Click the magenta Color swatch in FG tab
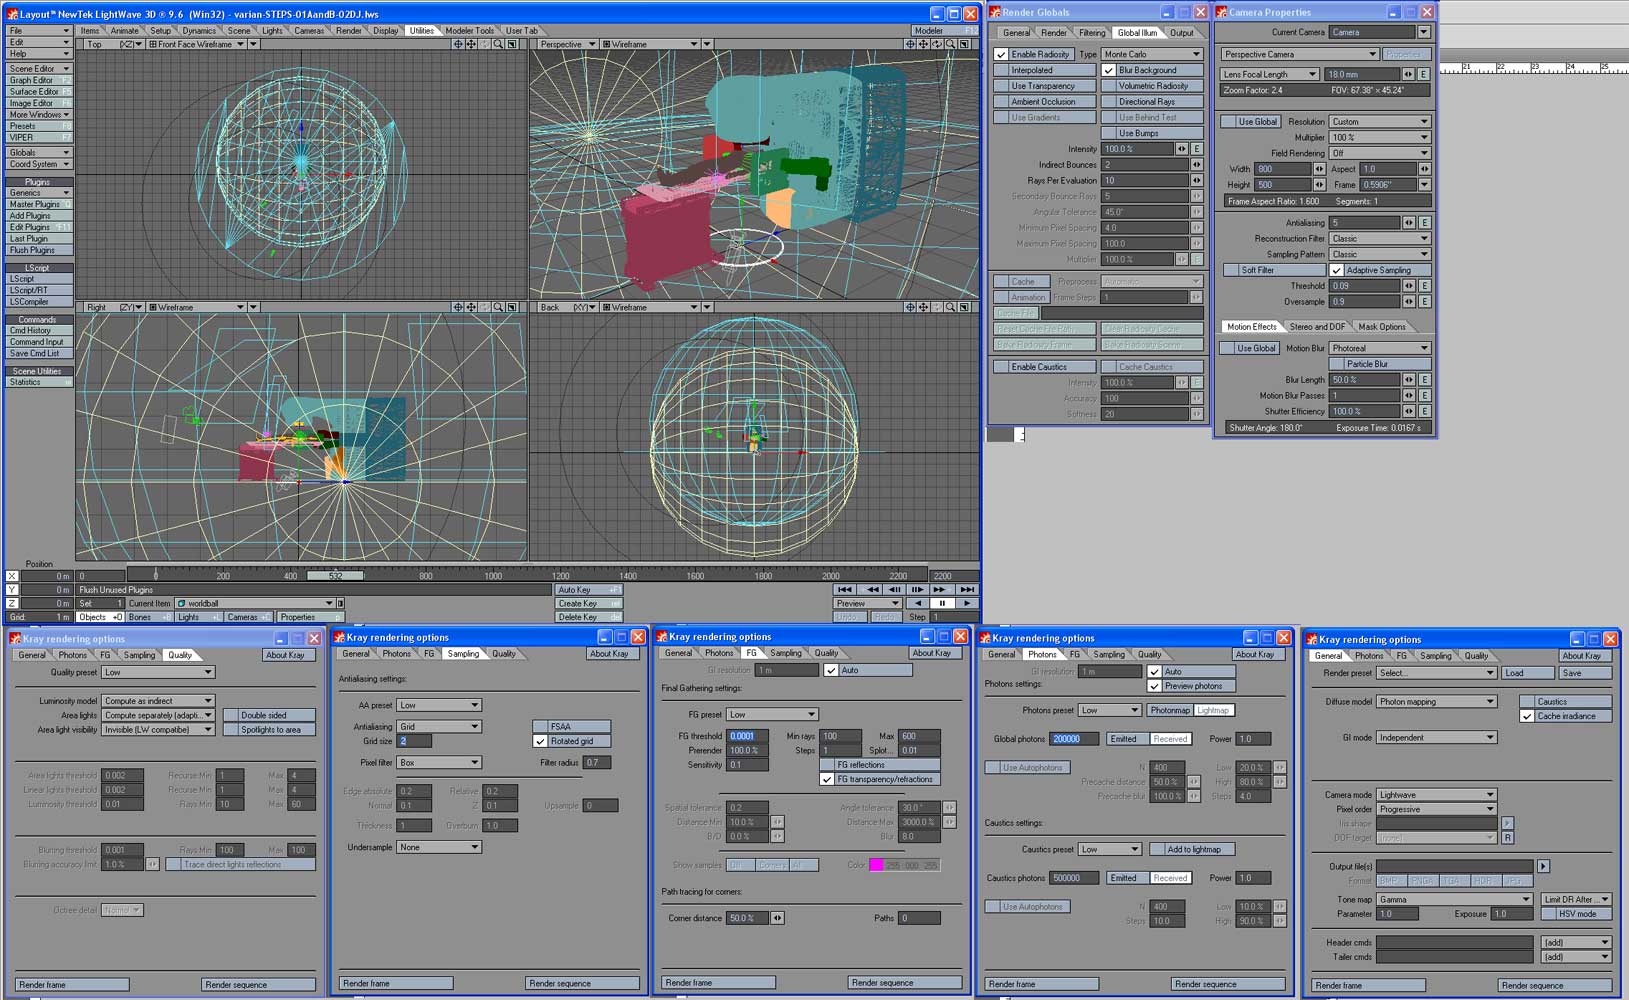The height and width of the screenshot is (1000, 1629). click(x=876, y=865)
